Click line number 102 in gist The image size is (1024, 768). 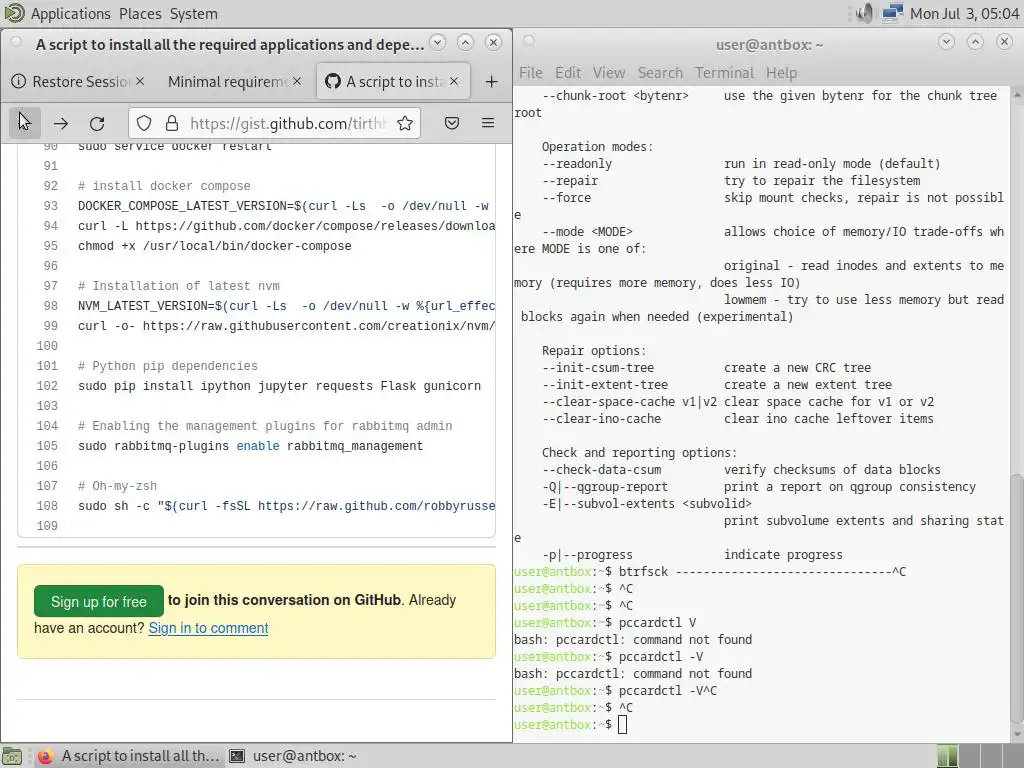(x=48, y=386)
